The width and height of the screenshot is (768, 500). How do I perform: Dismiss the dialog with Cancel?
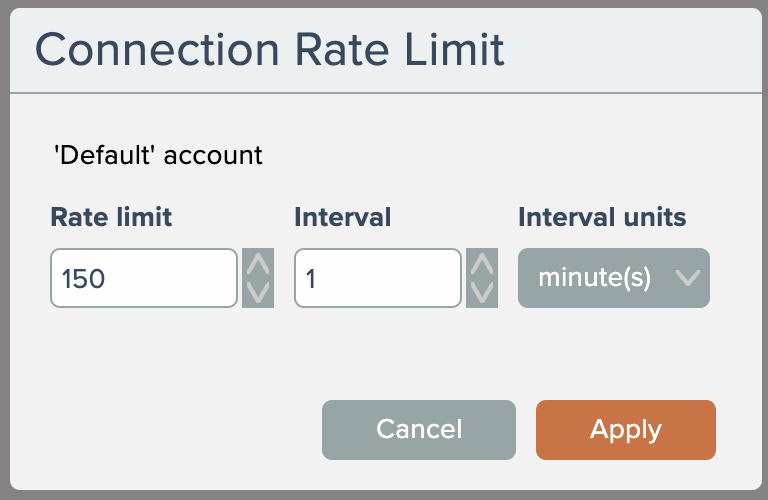(418, 430)
